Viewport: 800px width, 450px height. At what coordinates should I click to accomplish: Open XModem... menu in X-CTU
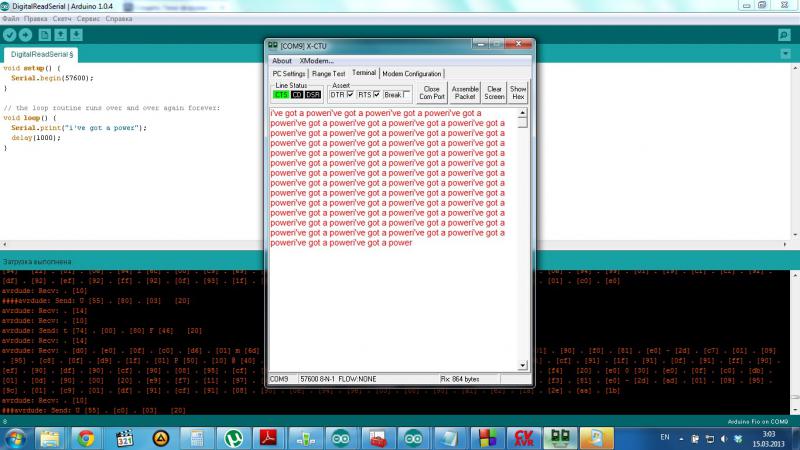(x=316, y=61)
